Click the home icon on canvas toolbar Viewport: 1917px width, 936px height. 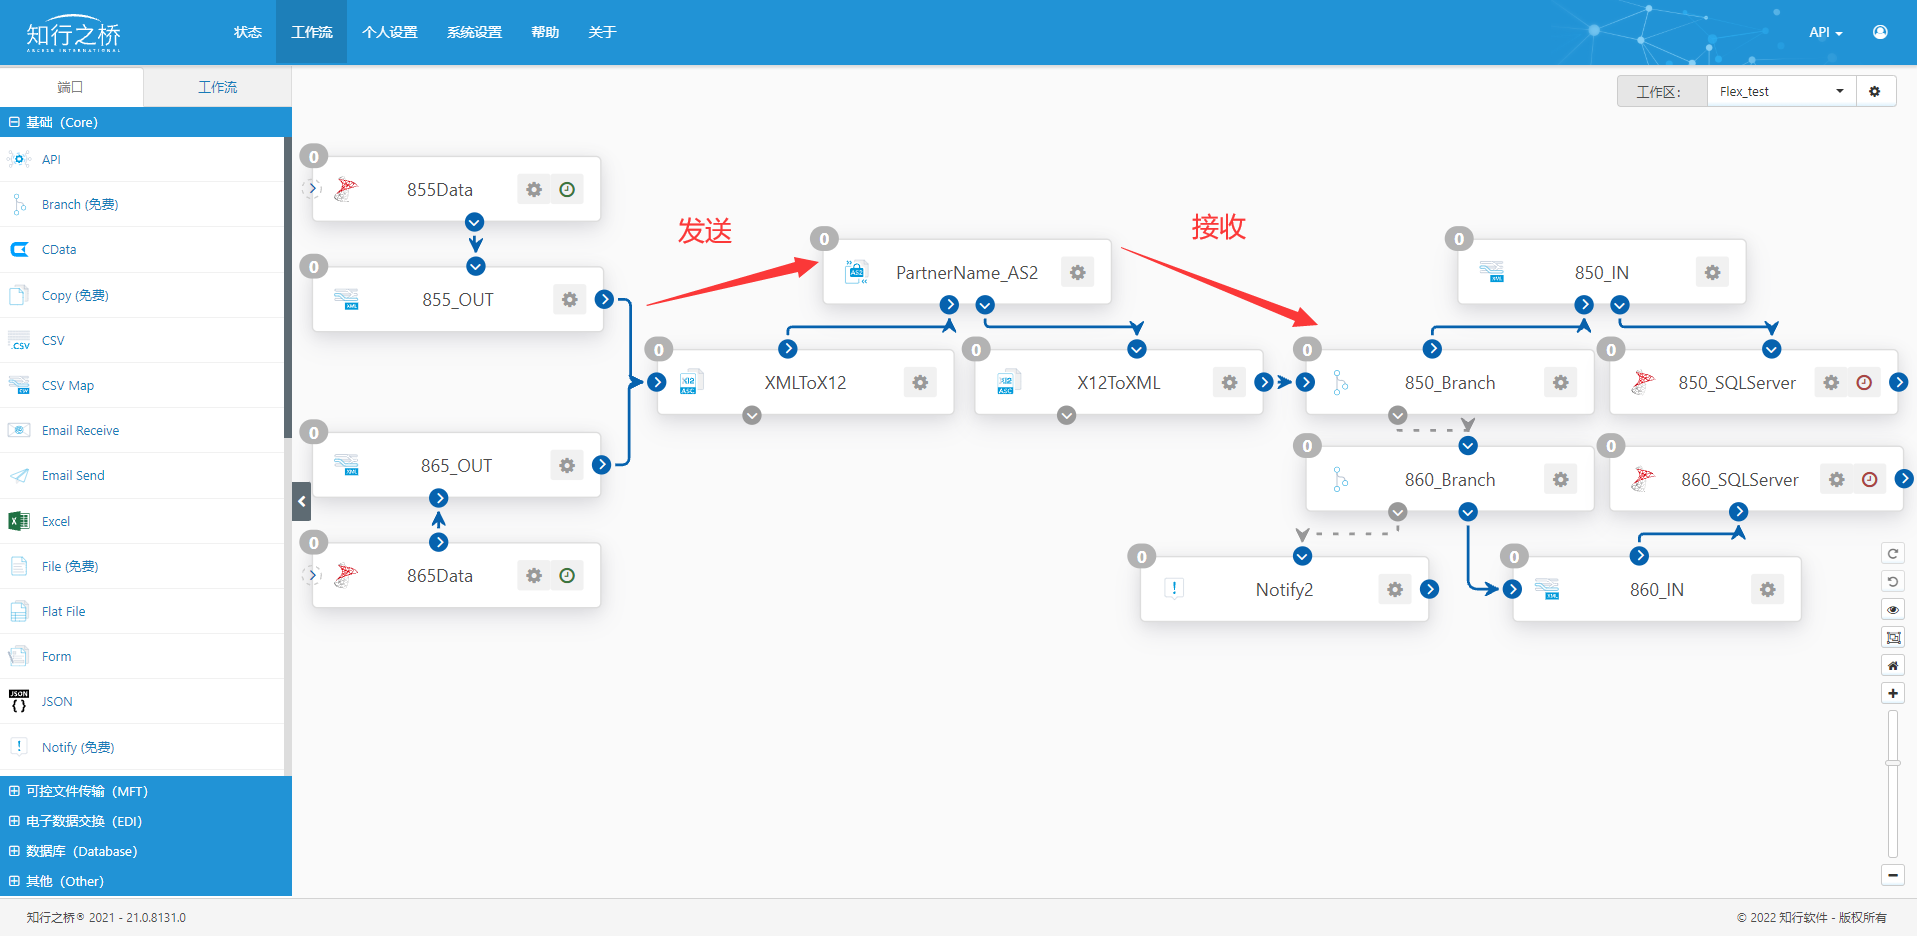click(1893, 665)
